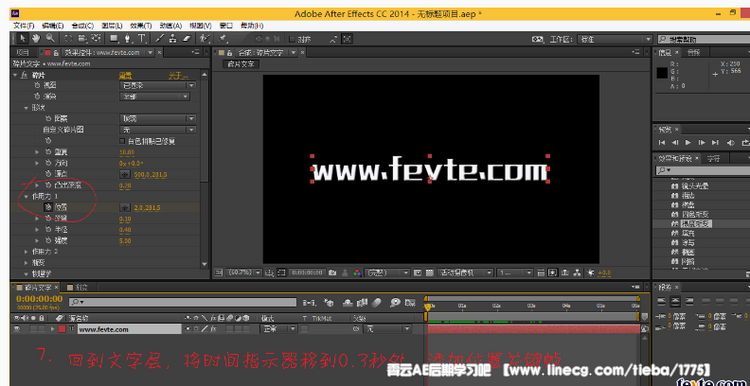Click the current time 0:00:00:00 in timeline
Screen dimensions: 750x386
[39, 299]
